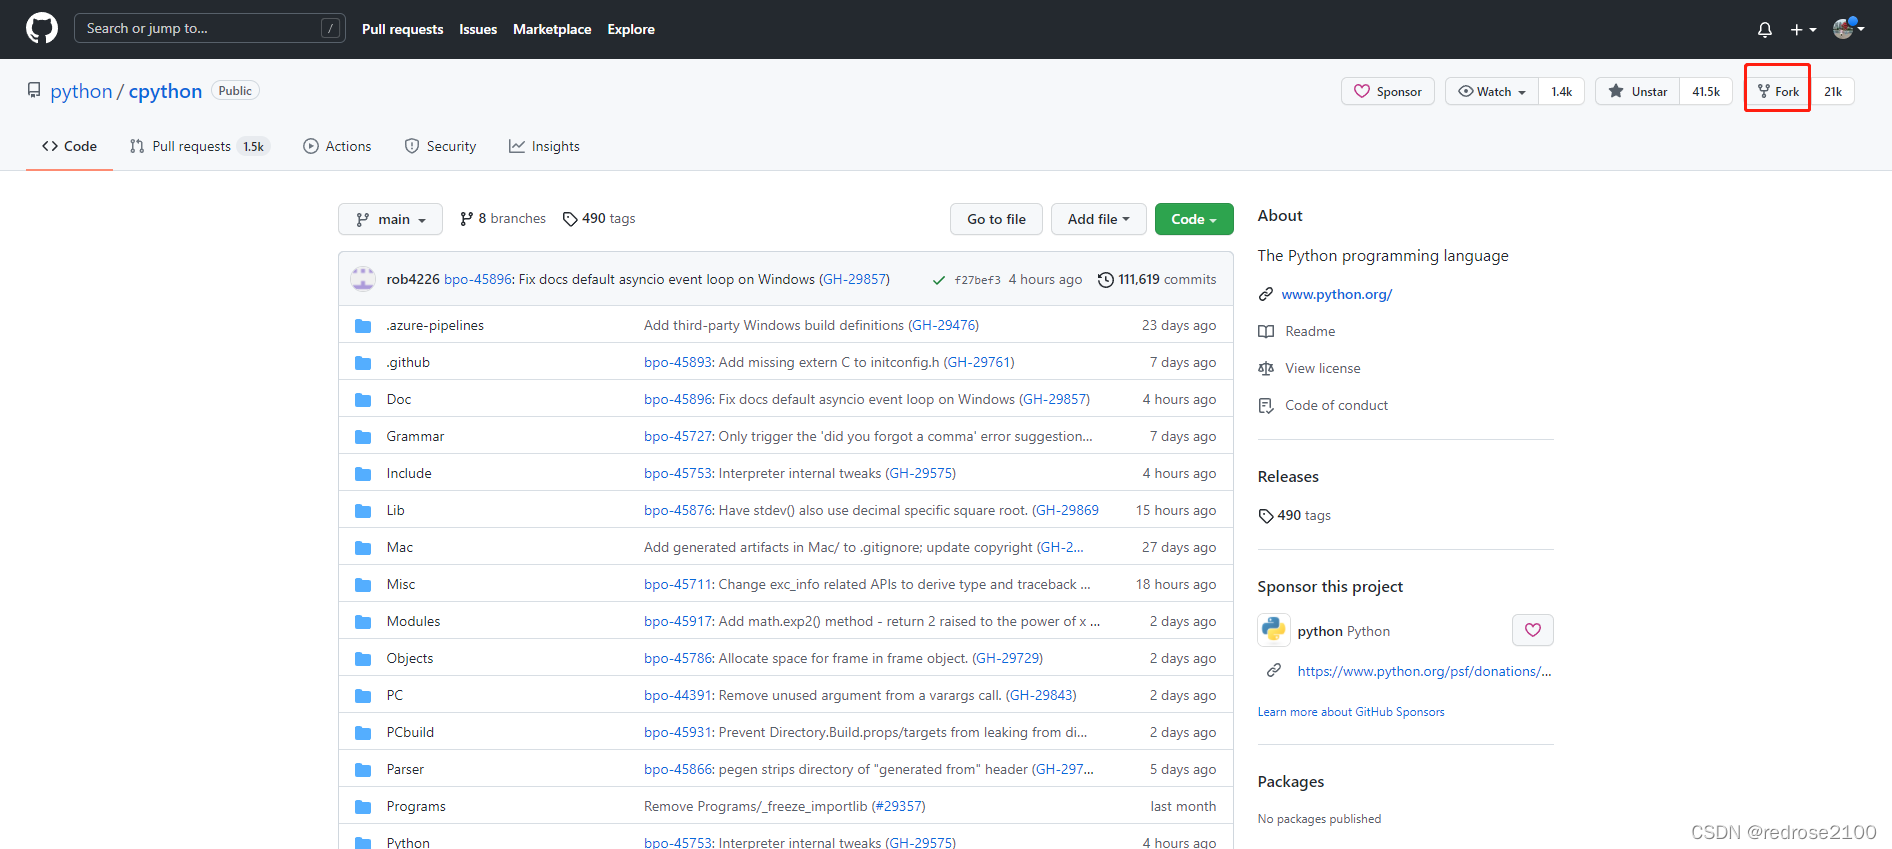Open the main branch selector
This screenshot has height=849, width=1892.
coord(390,219)
